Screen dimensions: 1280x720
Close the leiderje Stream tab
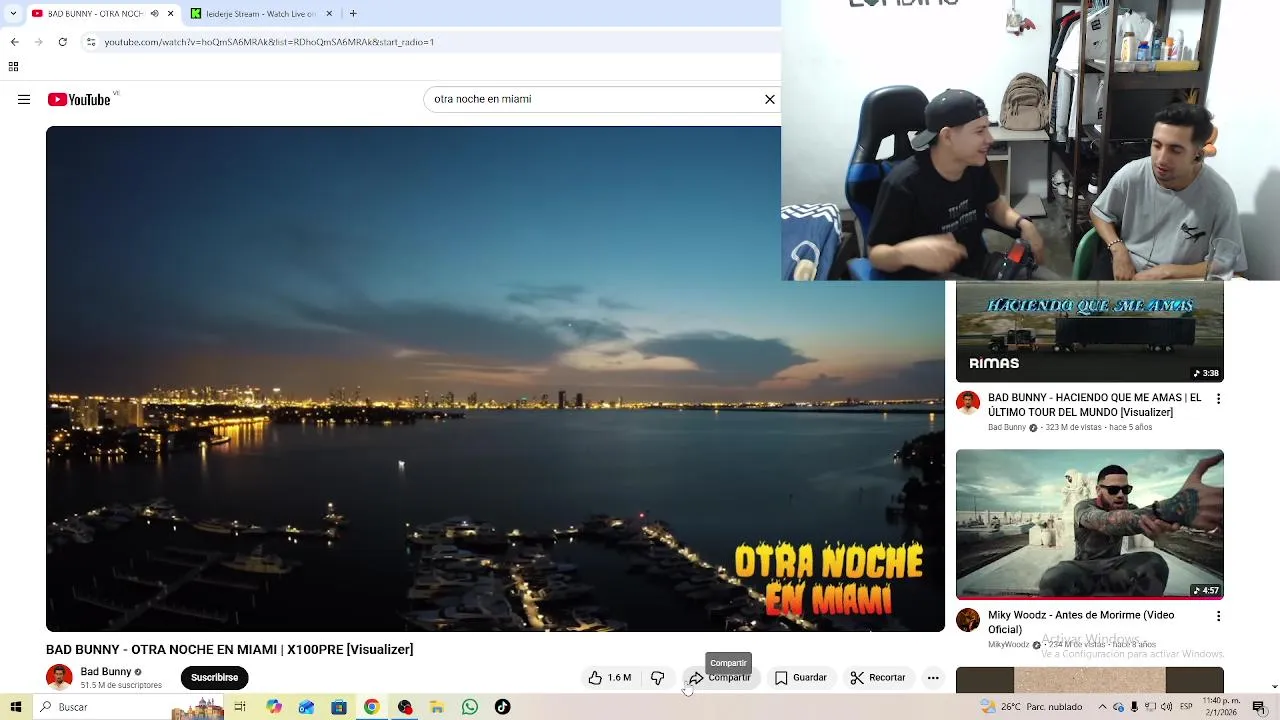[x=329, y=14]
